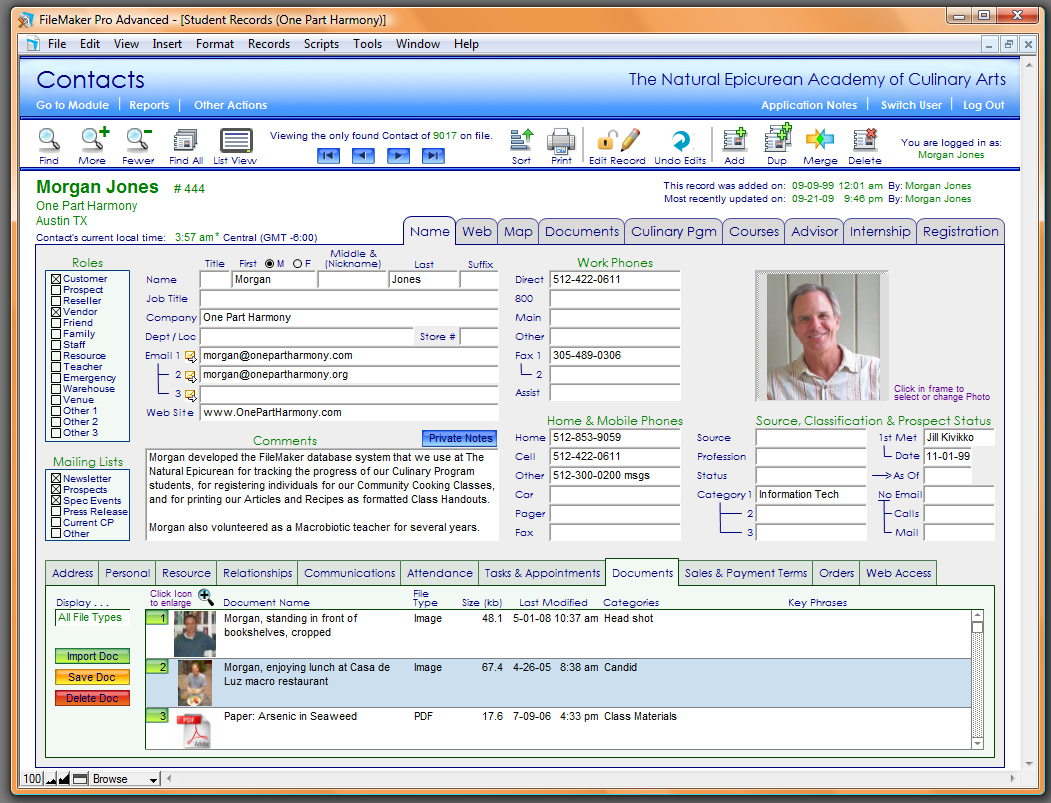This screenshot has width=1051, height=803.
Task: Click the zoom-in mountains icon in status bar
Action: (64, 779)
